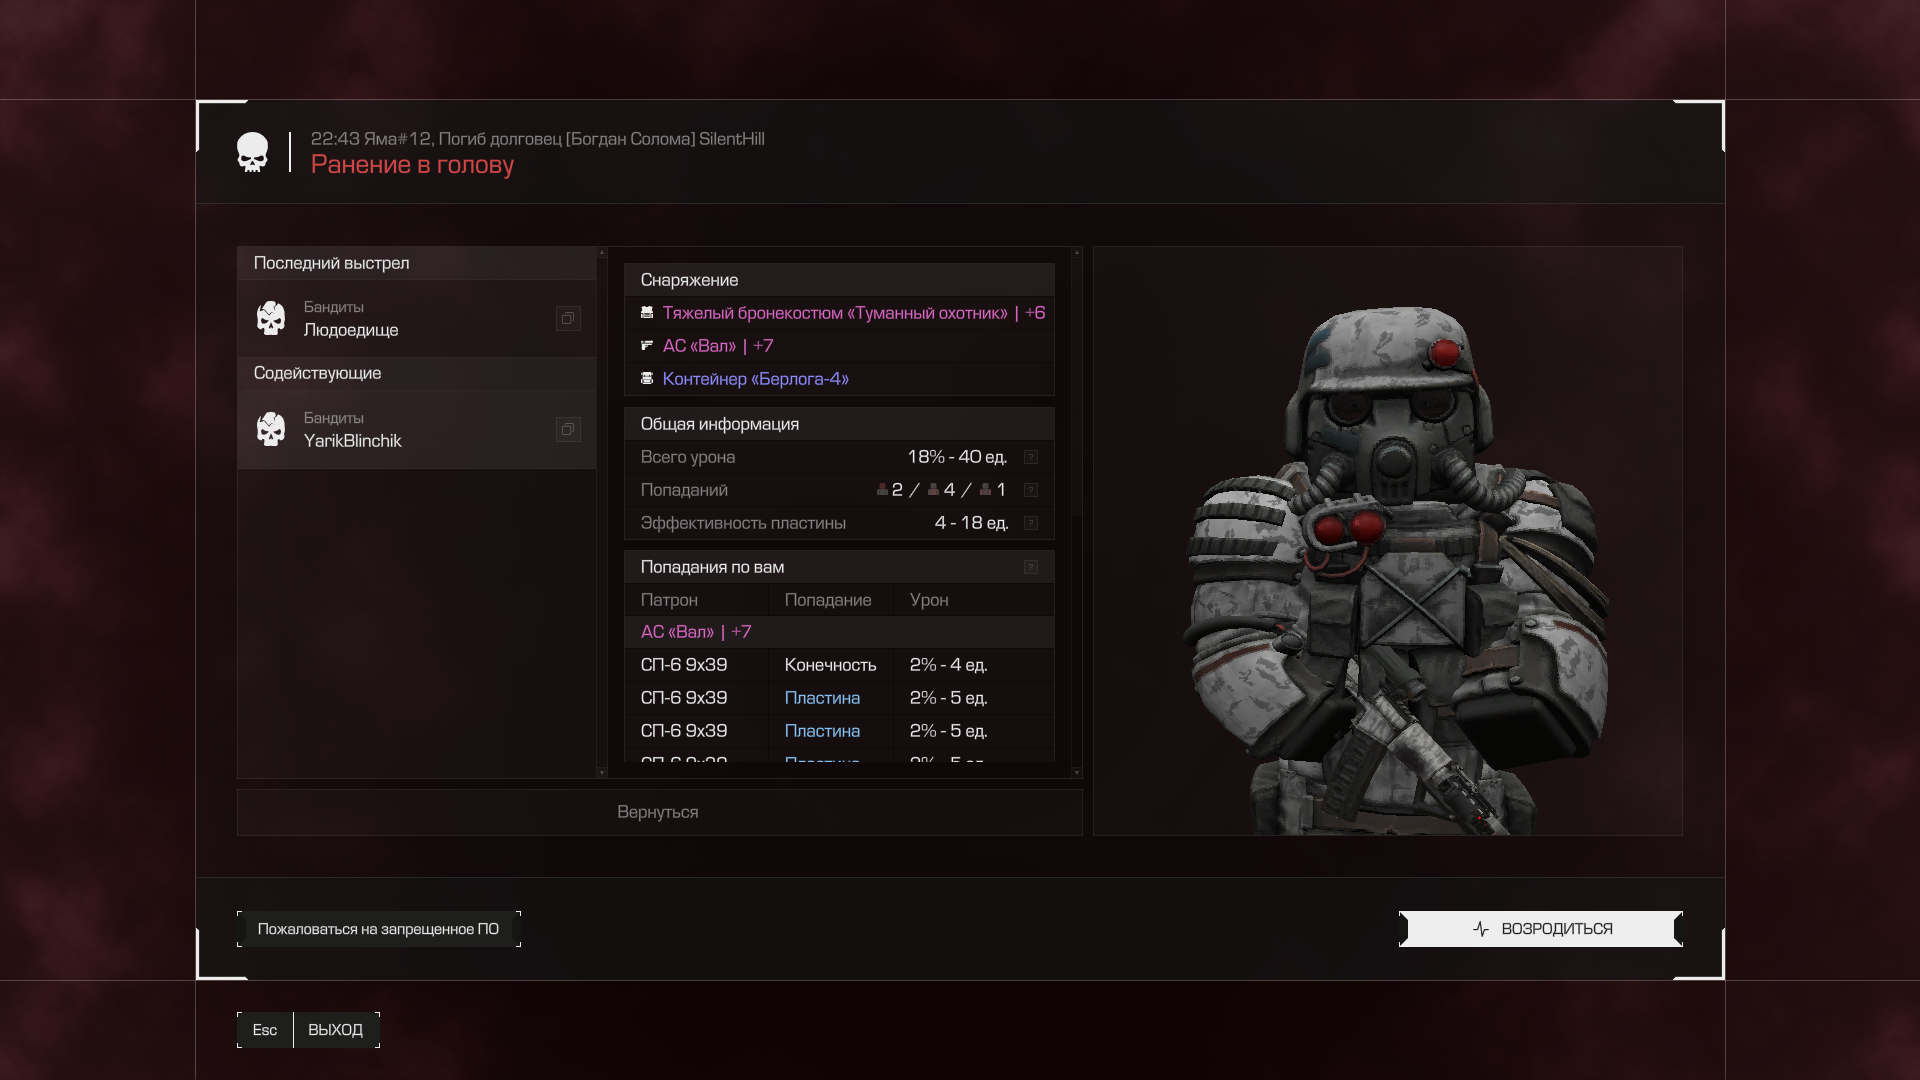
Task: Click Пожаловаться на запрещенное ПО button
Action: pyautogui.click(x=378, y=929)
